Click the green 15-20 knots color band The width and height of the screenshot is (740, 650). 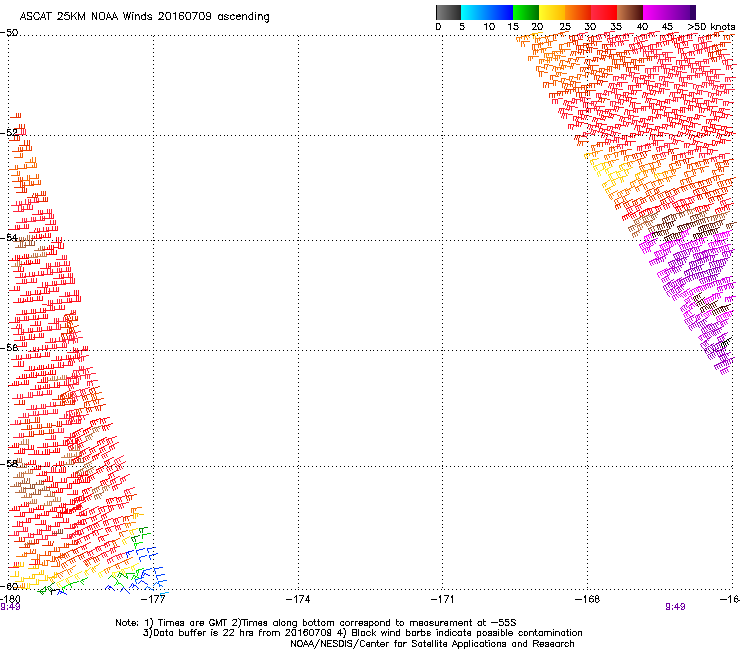[x=526, y=12]
